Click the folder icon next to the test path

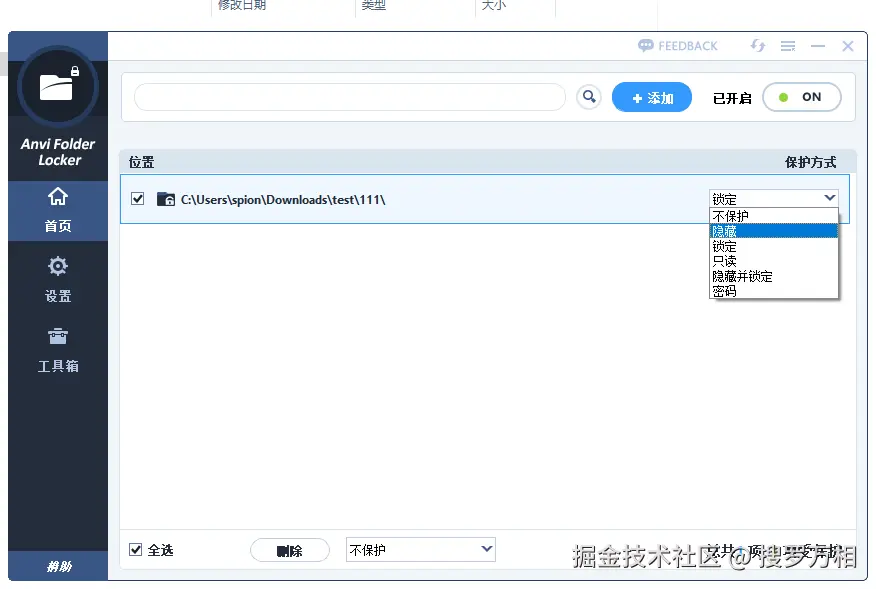pos(165,198)
